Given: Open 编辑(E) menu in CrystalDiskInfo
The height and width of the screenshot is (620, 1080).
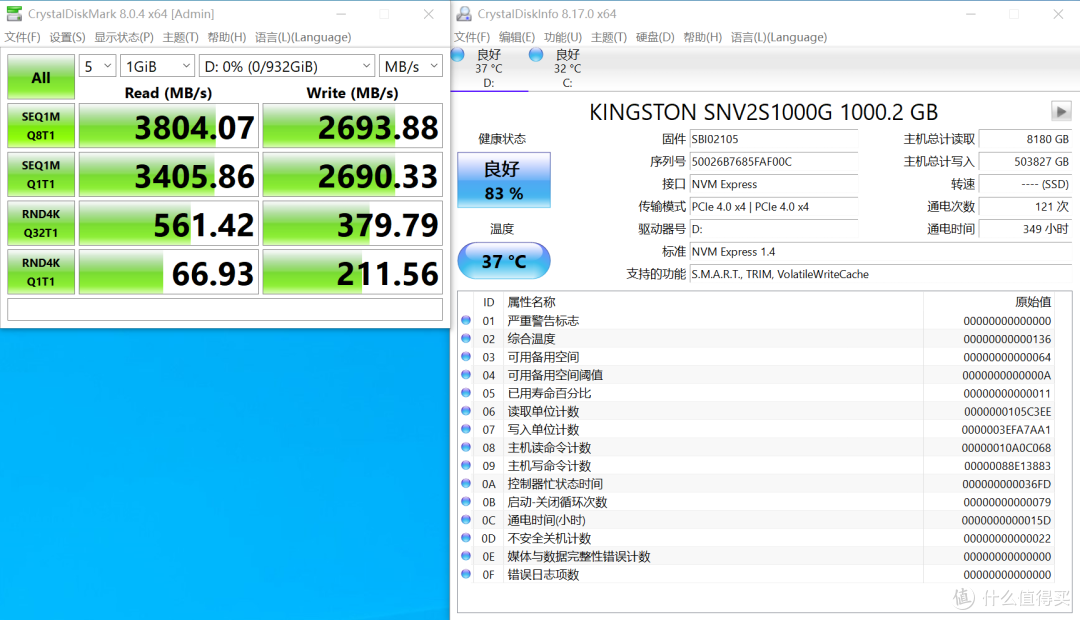Looking at the screenshot, I should (x=517, y=37).
